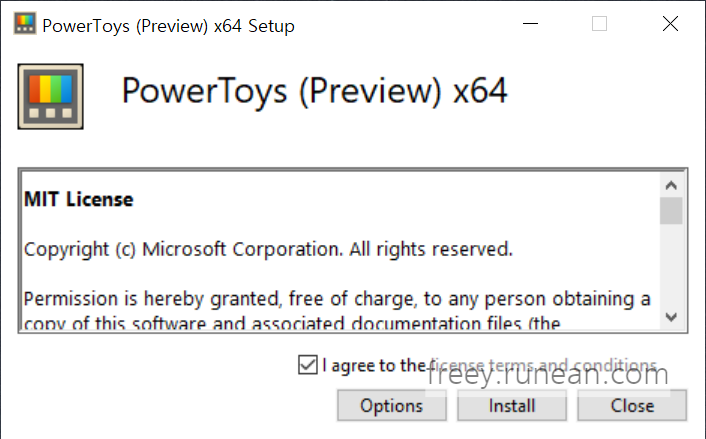Click the greyed-out maximize window button
This screenshot has width=706, height=439.
coord(599,24)
